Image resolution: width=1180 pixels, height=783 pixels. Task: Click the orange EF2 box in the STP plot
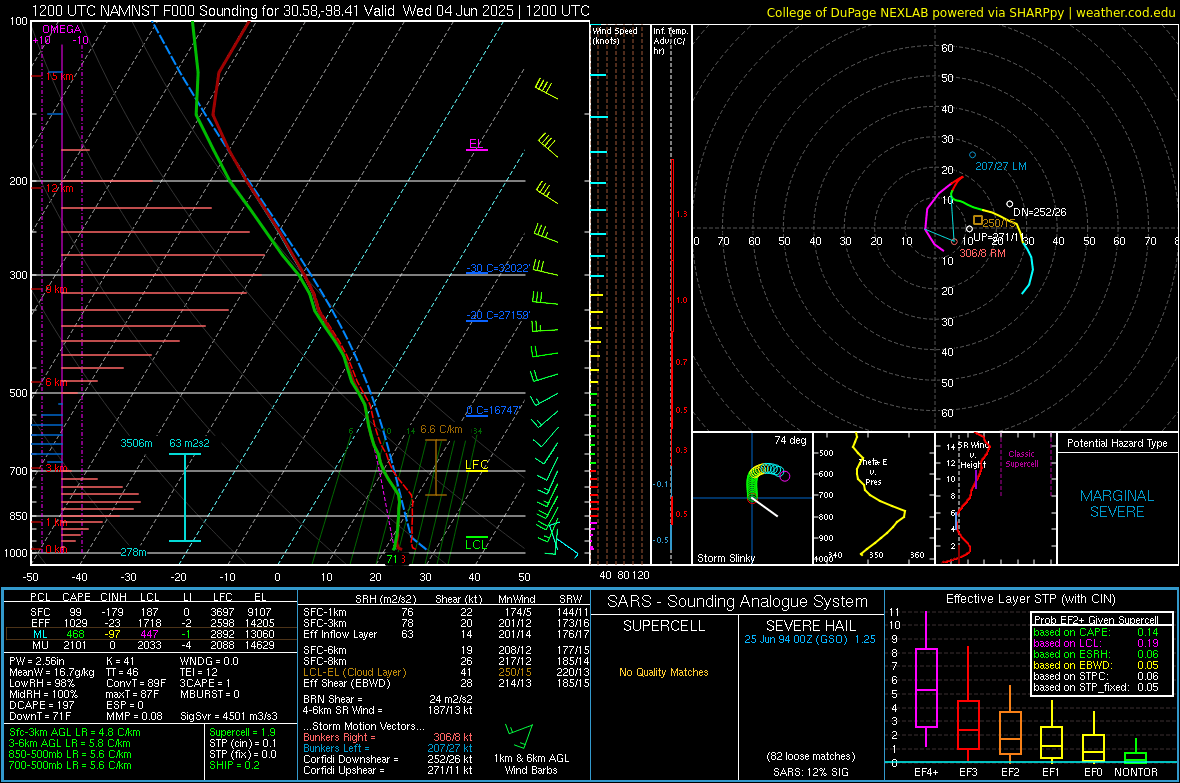1010,733
